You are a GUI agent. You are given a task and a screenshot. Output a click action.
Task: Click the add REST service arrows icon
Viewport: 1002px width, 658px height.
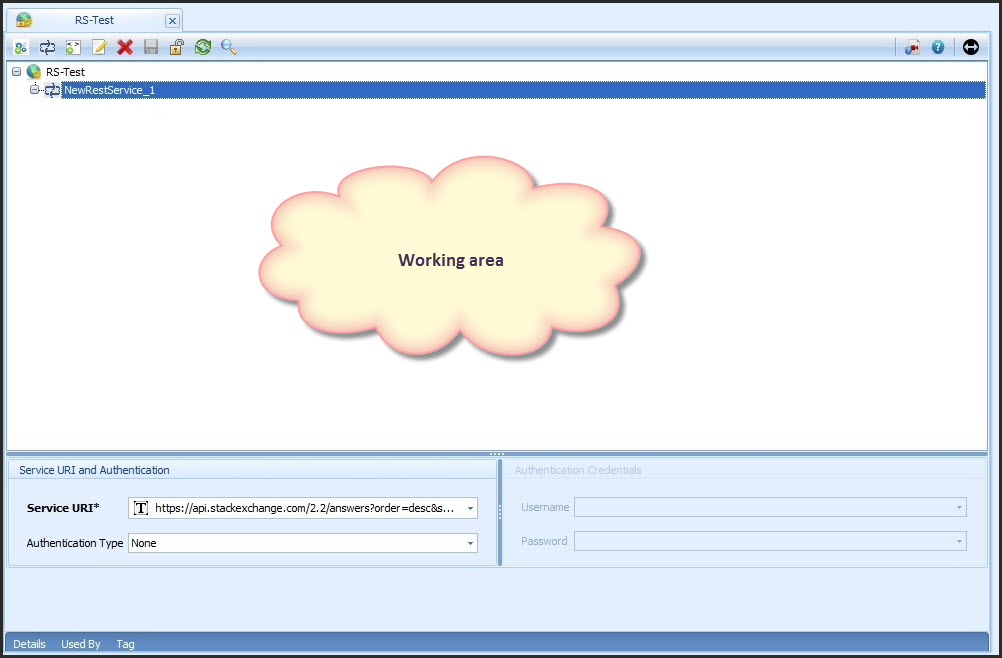[x=47, y=47]
